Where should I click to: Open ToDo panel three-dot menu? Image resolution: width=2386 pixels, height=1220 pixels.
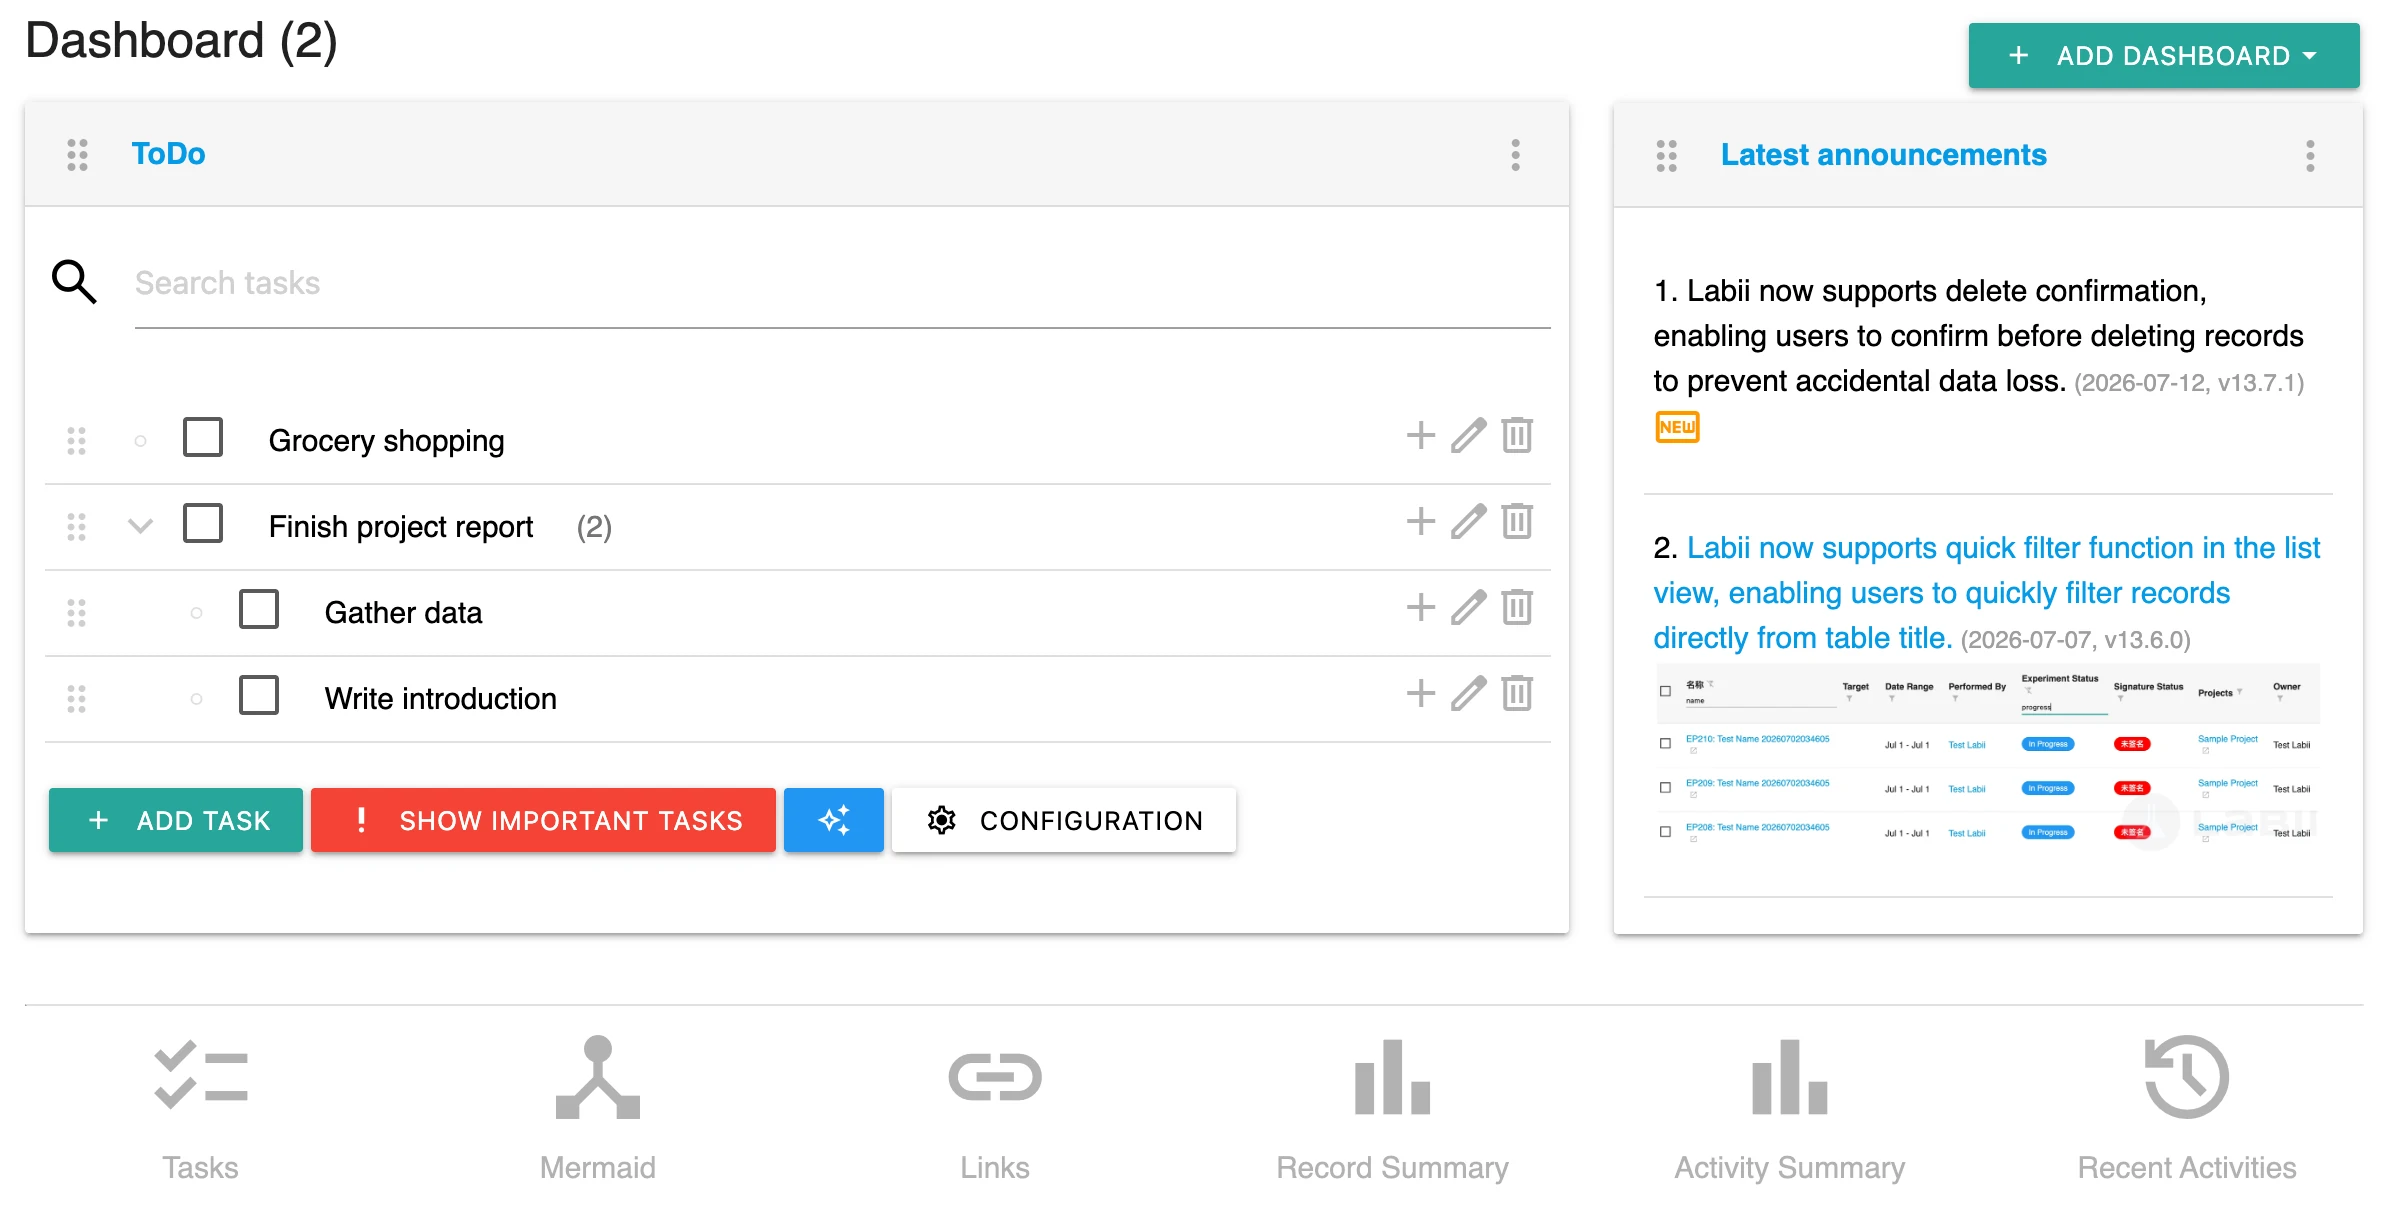click(1516, 155)
